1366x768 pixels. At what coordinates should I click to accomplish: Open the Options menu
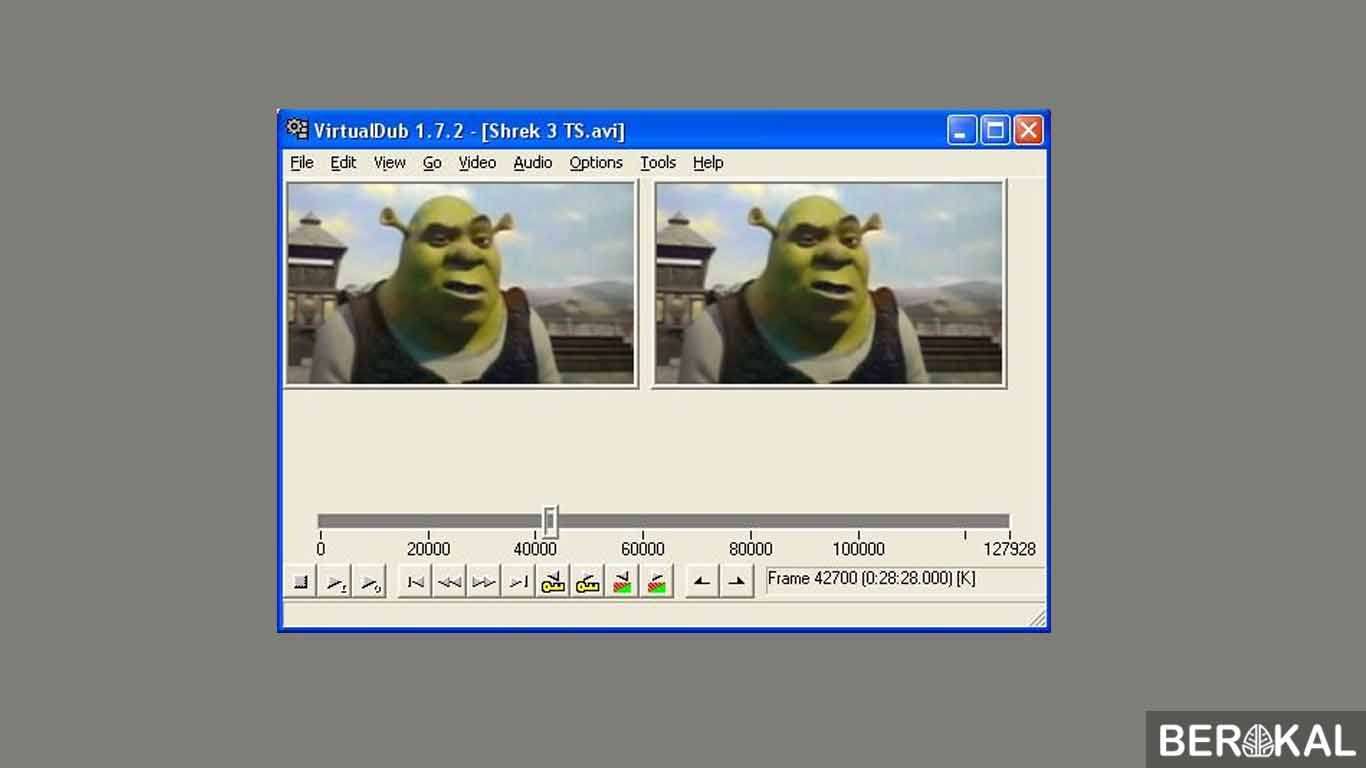(x=596, y=163)
